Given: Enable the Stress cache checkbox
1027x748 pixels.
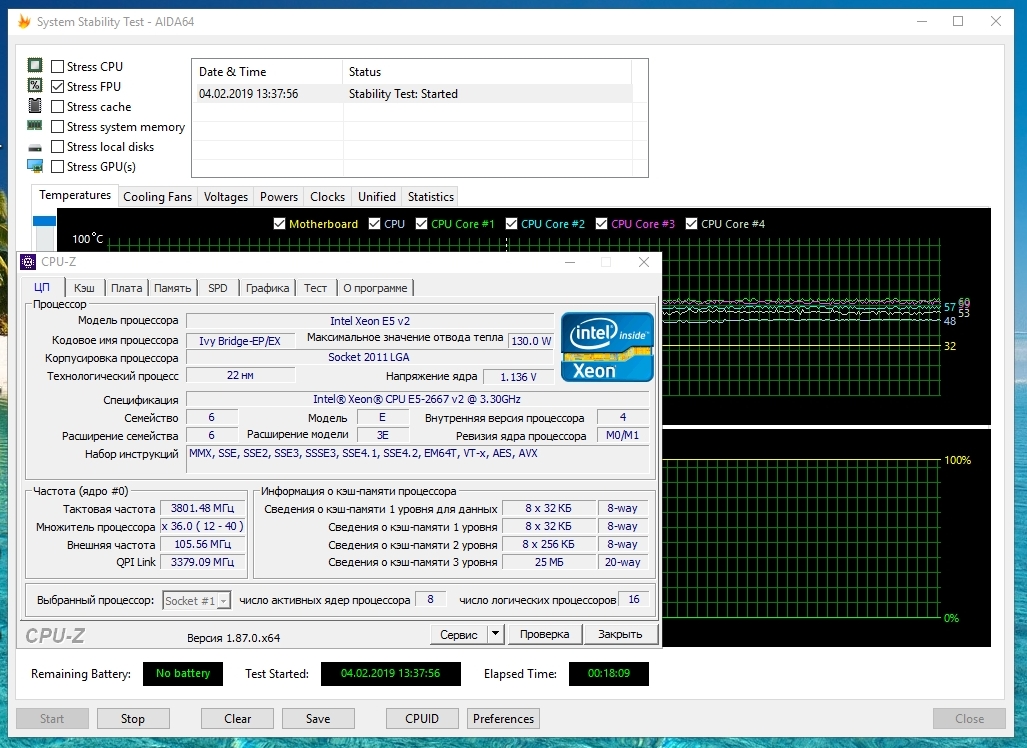Looking at the screenshot, I should coord(58,107).
